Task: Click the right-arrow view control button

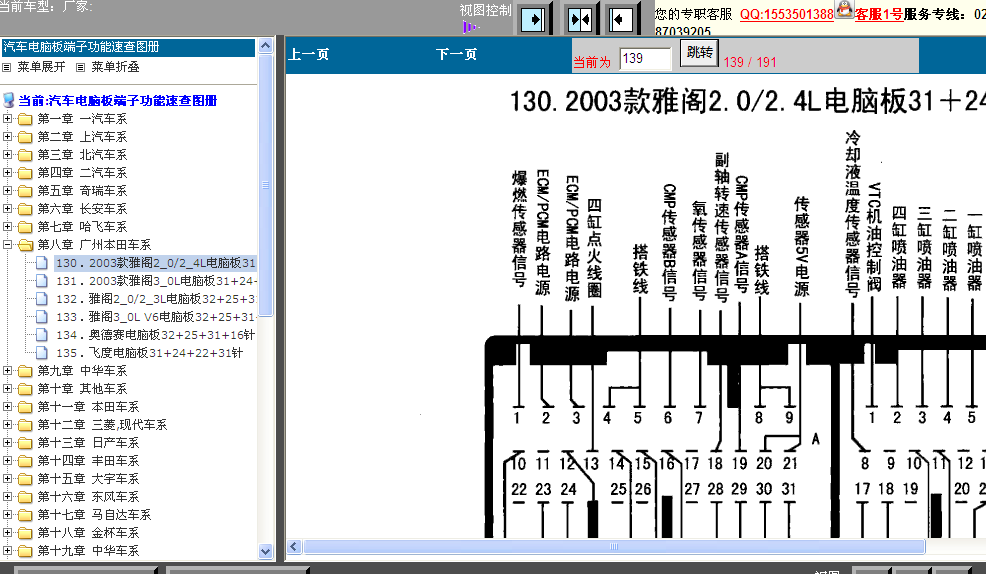Action: point(534,19)
